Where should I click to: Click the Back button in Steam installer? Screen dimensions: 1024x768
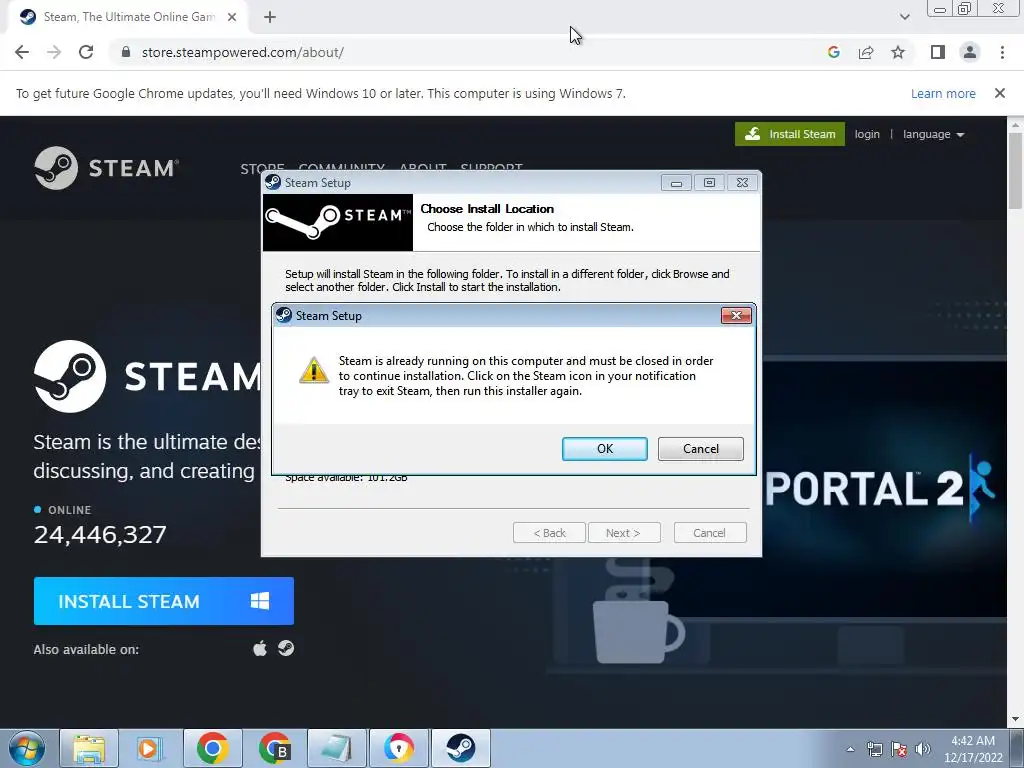549,533
